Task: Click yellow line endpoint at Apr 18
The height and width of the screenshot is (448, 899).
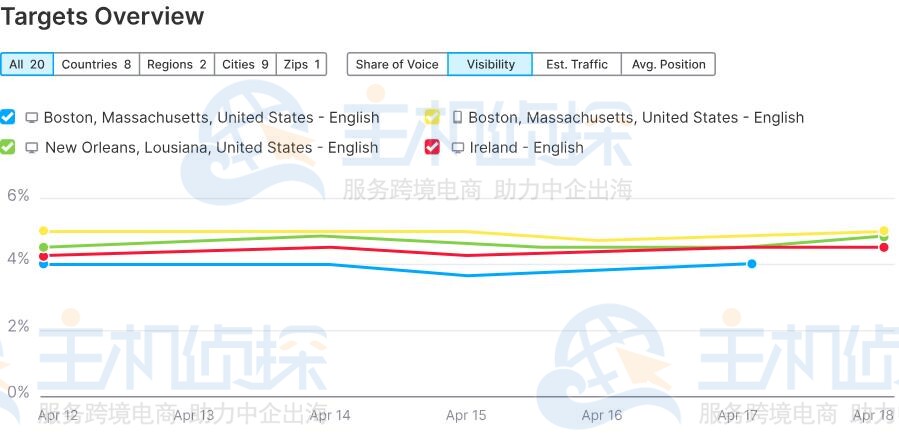Action: 884,231
